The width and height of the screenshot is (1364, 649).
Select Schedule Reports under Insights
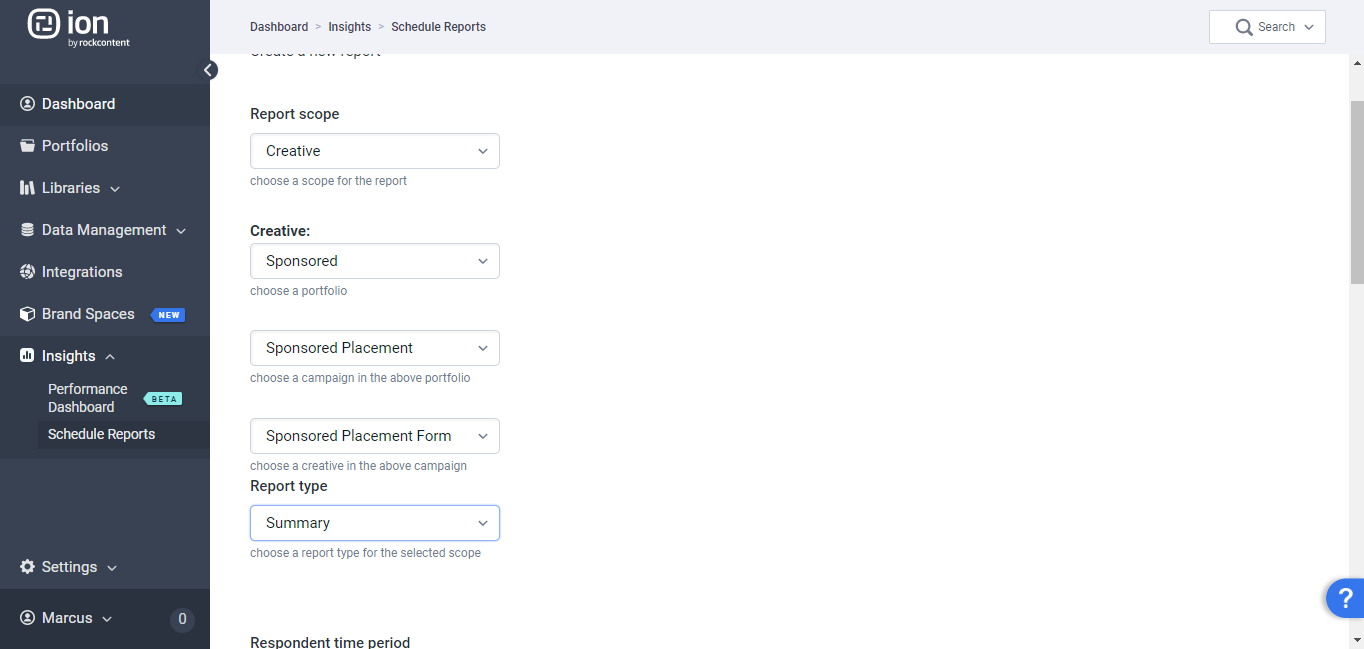[102, 434]
